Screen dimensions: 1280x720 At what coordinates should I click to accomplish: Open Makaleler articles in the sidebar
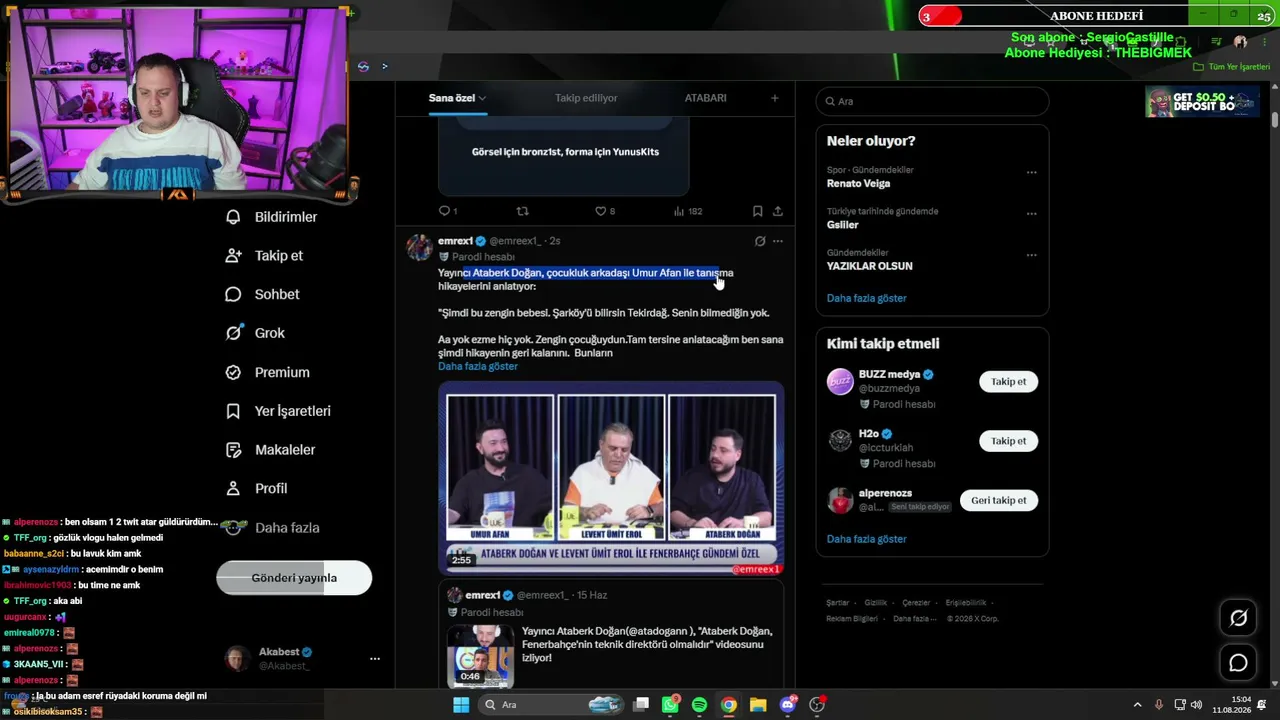point(270,450)
